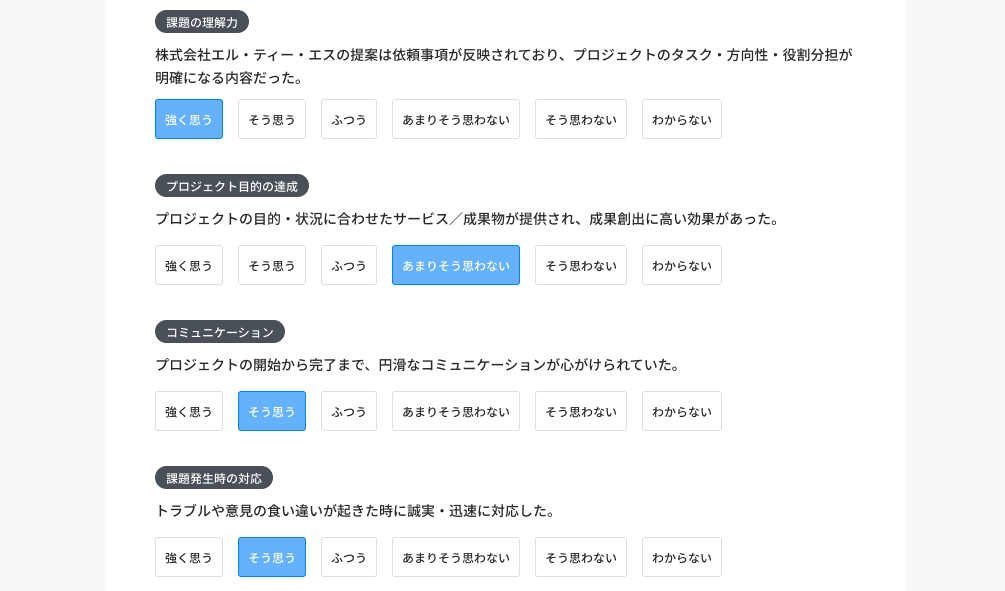Viewport: 1005px width, 591px height.
Task: Click あまりそう思わない under プロジェクト目的の達成
Action: (x=456, y=265)
